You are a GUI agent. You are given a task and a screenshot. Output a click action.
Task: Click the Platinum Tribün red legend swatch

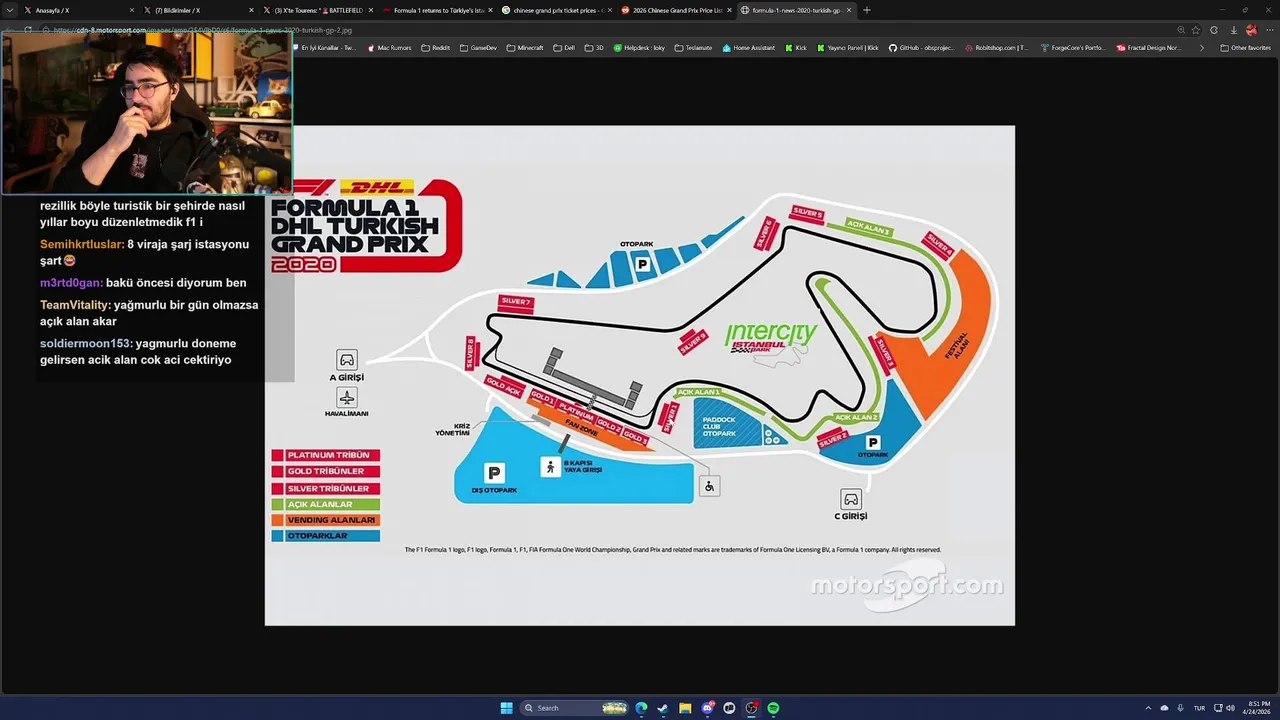pyautogui.click(x=277, y=455)
